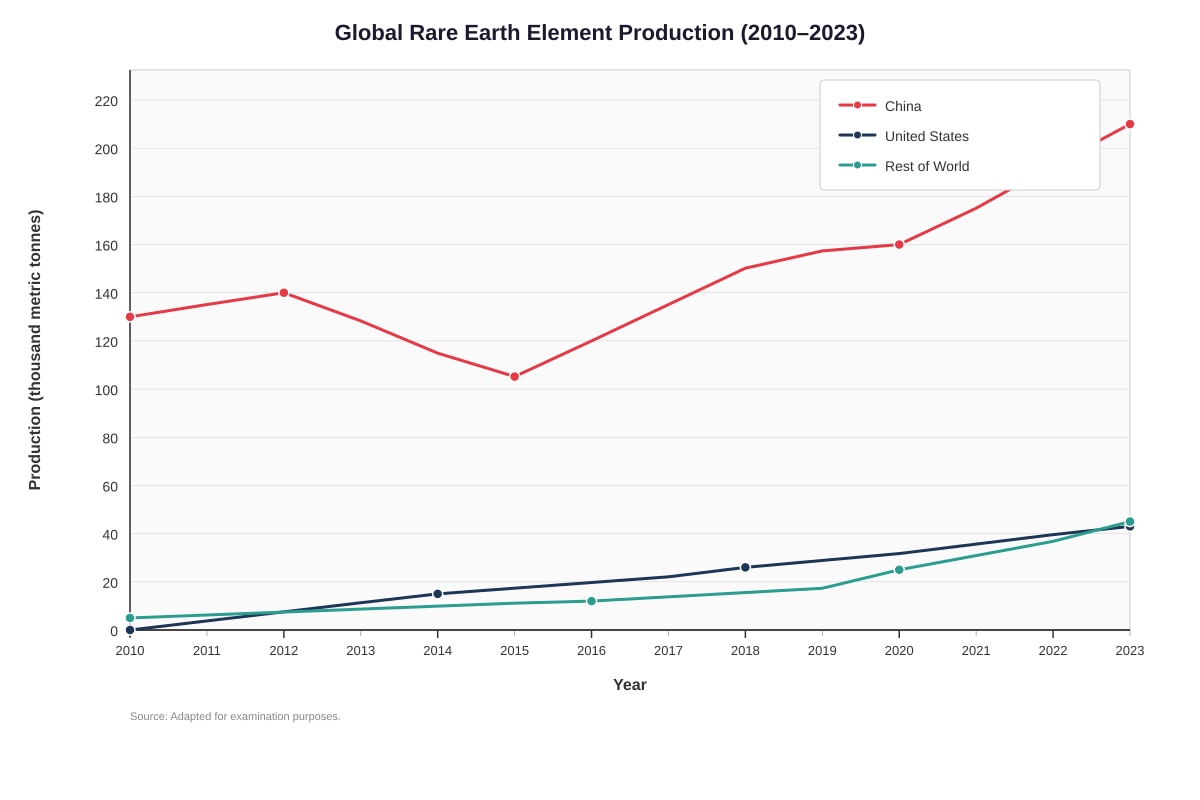Image resolution: width=1200 pixels, height=800 pixels.
Task: Click the teal Rest of World legend marker
Action: 857,165
